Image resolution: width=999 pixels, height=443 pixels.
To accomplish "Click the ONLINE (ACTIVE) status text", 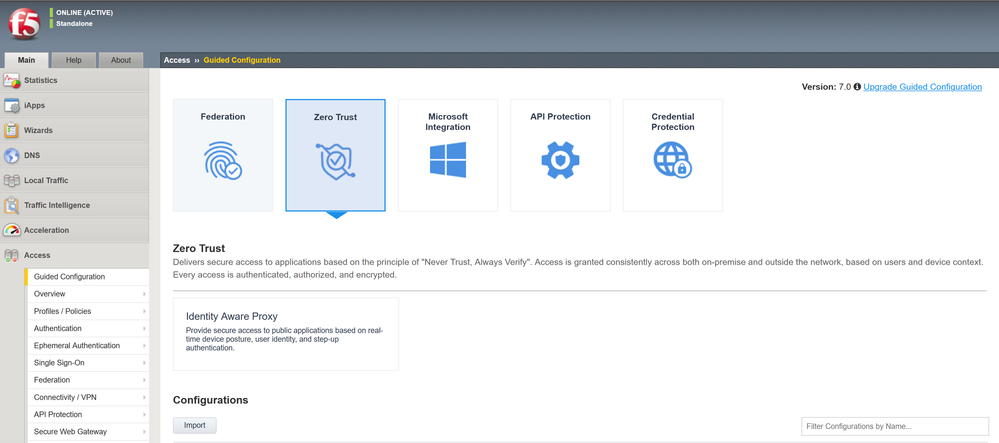I will coord(85,12).
